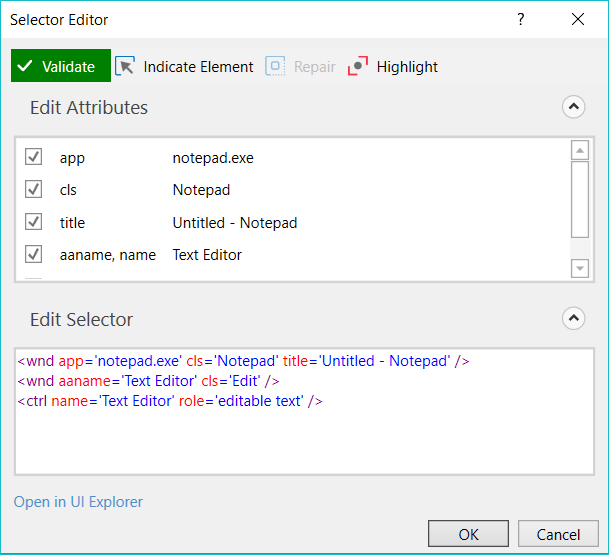The height and width of the screenshot is (555, 609).
Task: Click the Edit Selector heading
Action: pyautogui.click(x=82, y=319)
